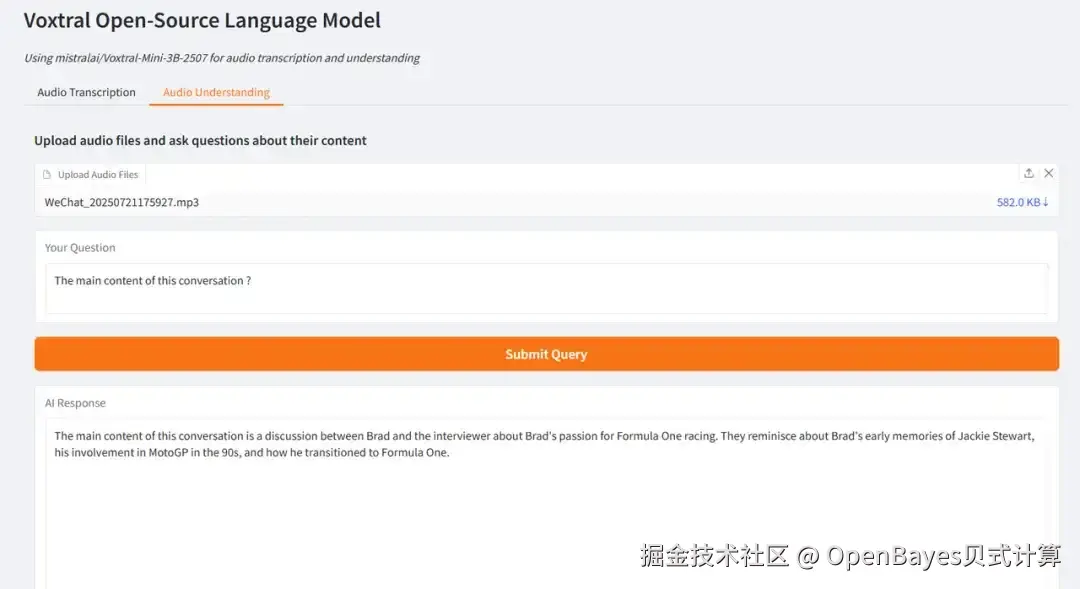Click the download arrow beside 582.0 KB

coord(1046,202)
